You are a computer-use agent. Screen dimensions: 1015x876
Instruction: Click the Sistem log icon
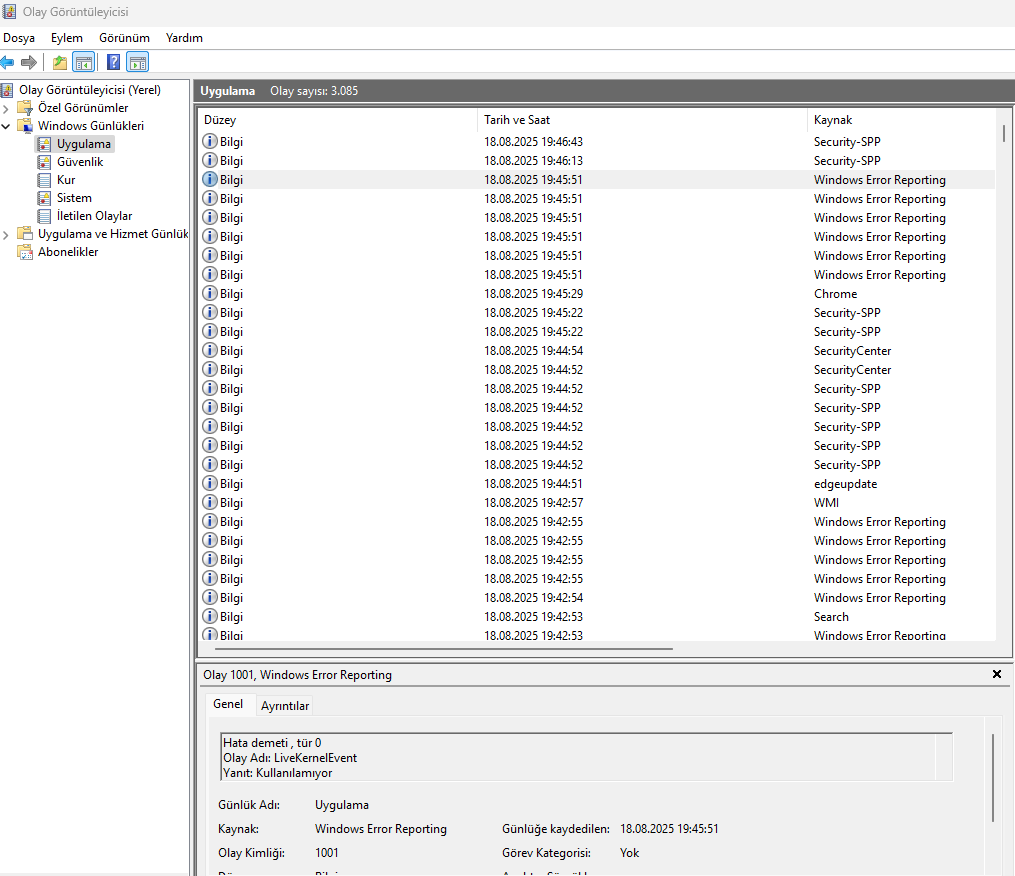[x=44, y=198]
